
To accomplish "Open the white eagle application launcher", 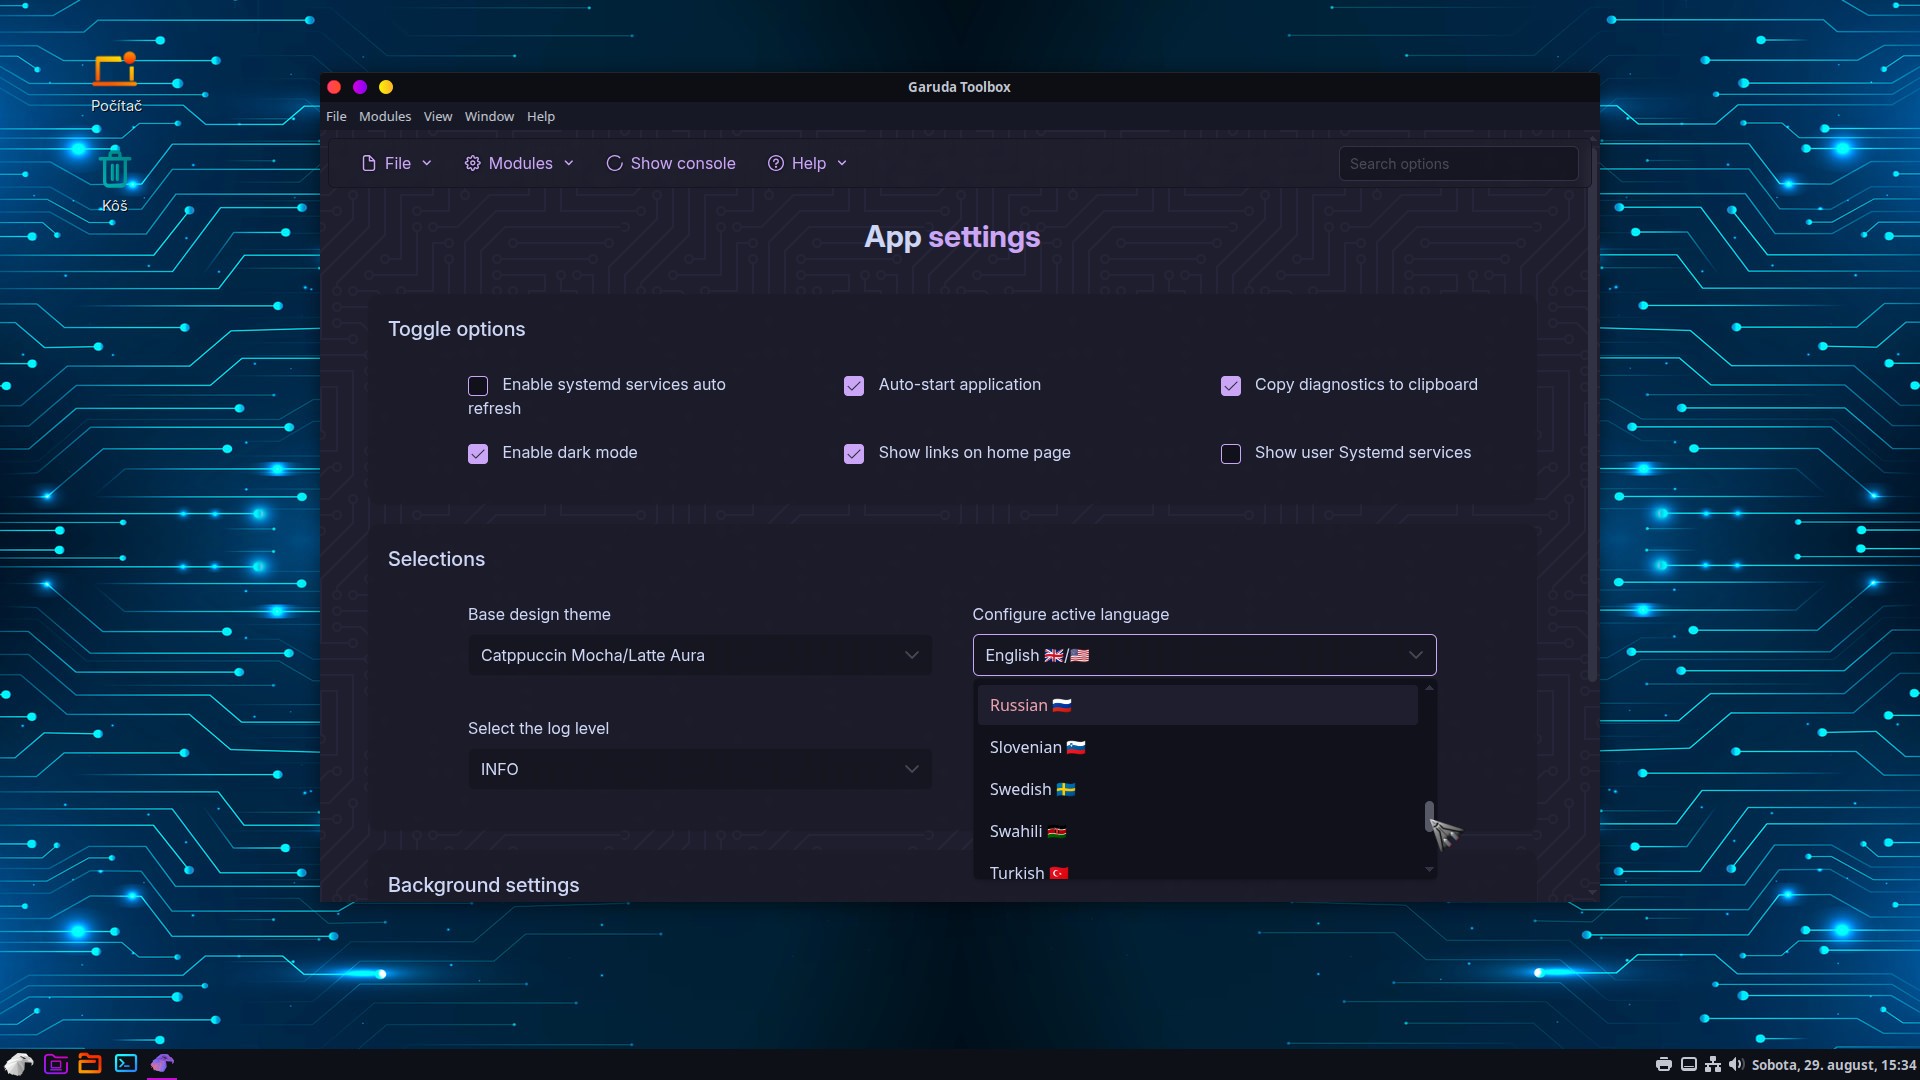I will (19, 1064).
